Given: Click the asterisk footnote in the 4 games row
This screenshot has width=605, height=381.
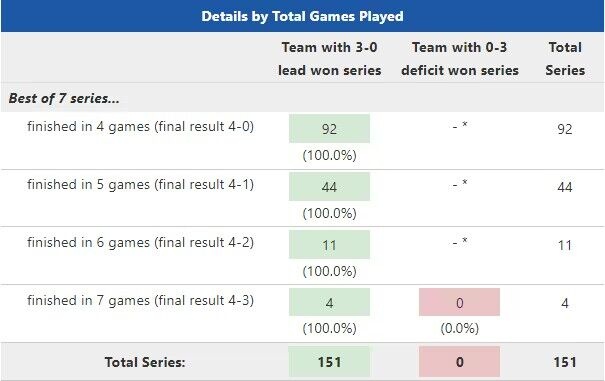Looking at the screenshot, I should click(x=465, y=124).
